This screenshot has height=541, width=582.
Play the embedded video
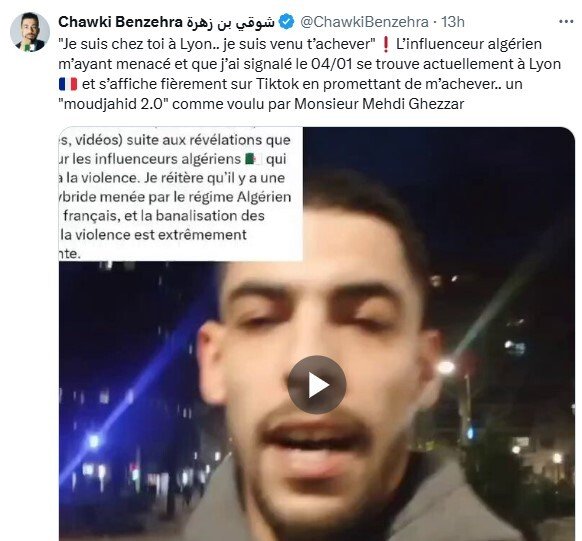[317, 385]
